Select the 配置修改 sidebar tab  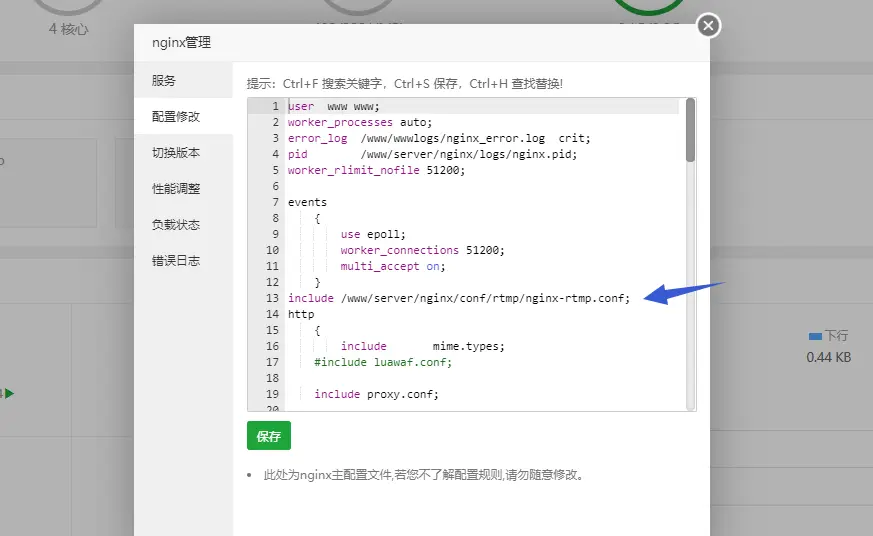[x=176, y=117]
